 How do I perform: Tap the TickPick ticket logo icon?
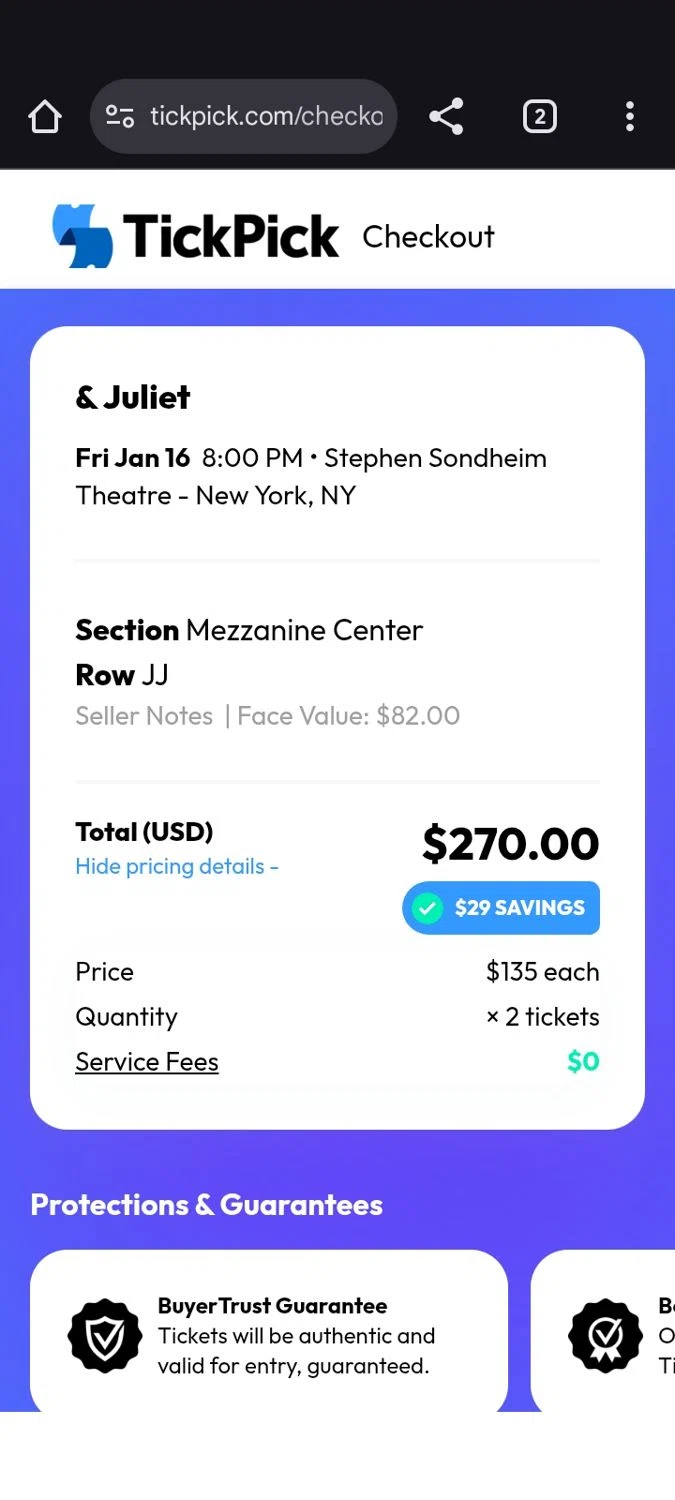[x=82, y=236]
